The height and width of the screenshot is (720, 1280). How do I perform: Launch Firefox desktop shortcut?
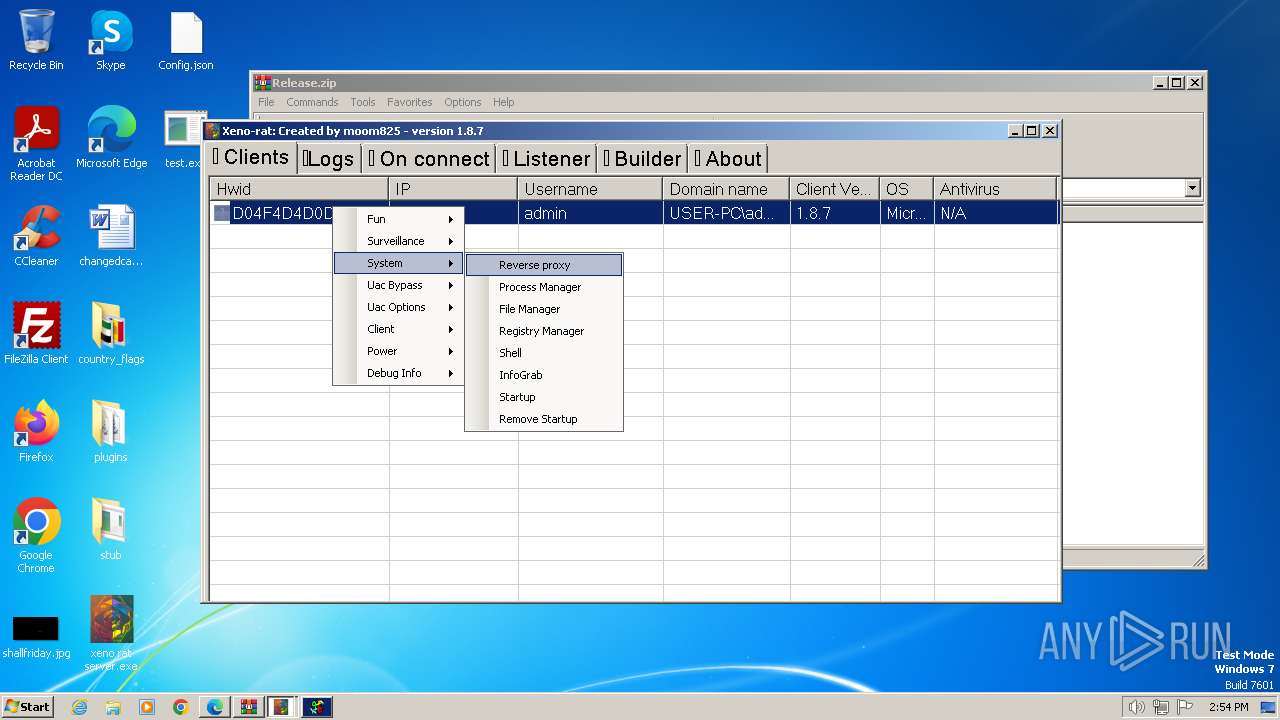click(36, 432)
